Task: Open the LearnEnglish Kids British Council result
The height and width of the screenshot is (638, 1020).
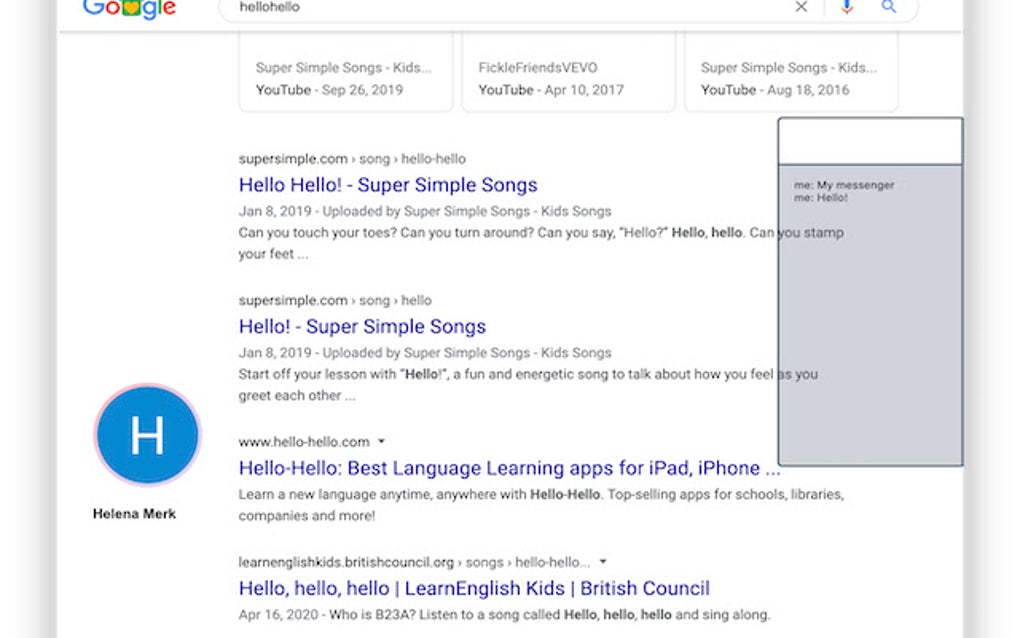Action: tap(473, 588)
